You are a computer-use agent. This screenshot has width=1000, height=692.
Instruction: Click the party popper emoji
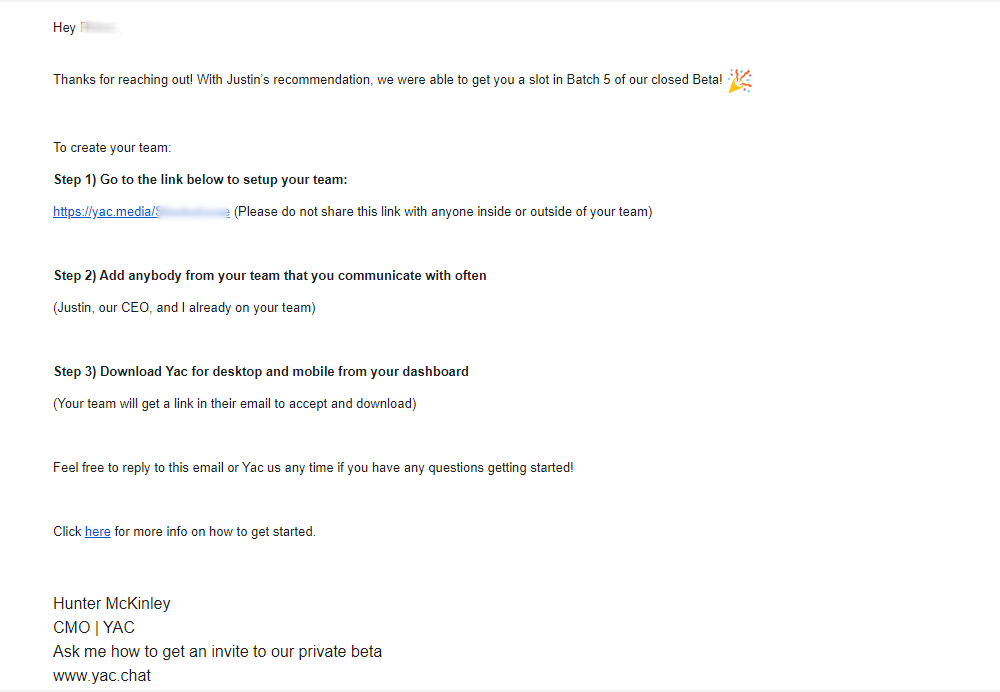click(740, 80)
